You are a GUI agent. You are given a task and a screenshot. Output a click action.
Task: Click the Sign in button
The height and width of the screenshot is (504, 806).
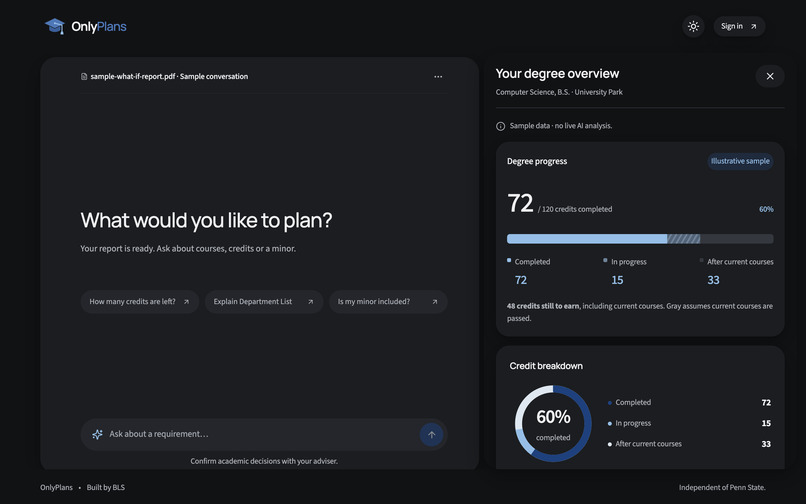(739, 26)
